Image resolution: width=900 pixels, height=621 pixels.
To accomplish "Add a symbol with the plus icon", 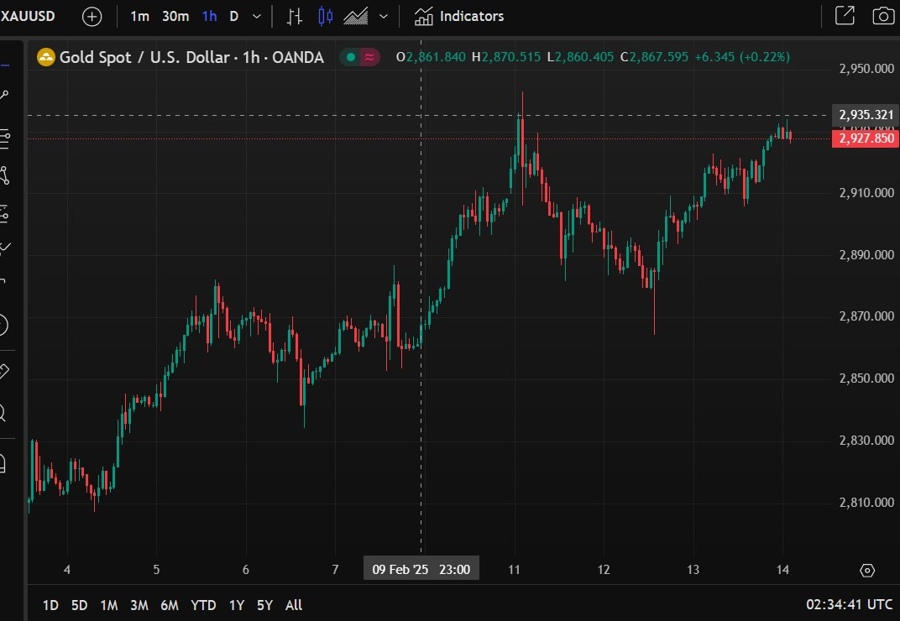I will tap(92, 16).
